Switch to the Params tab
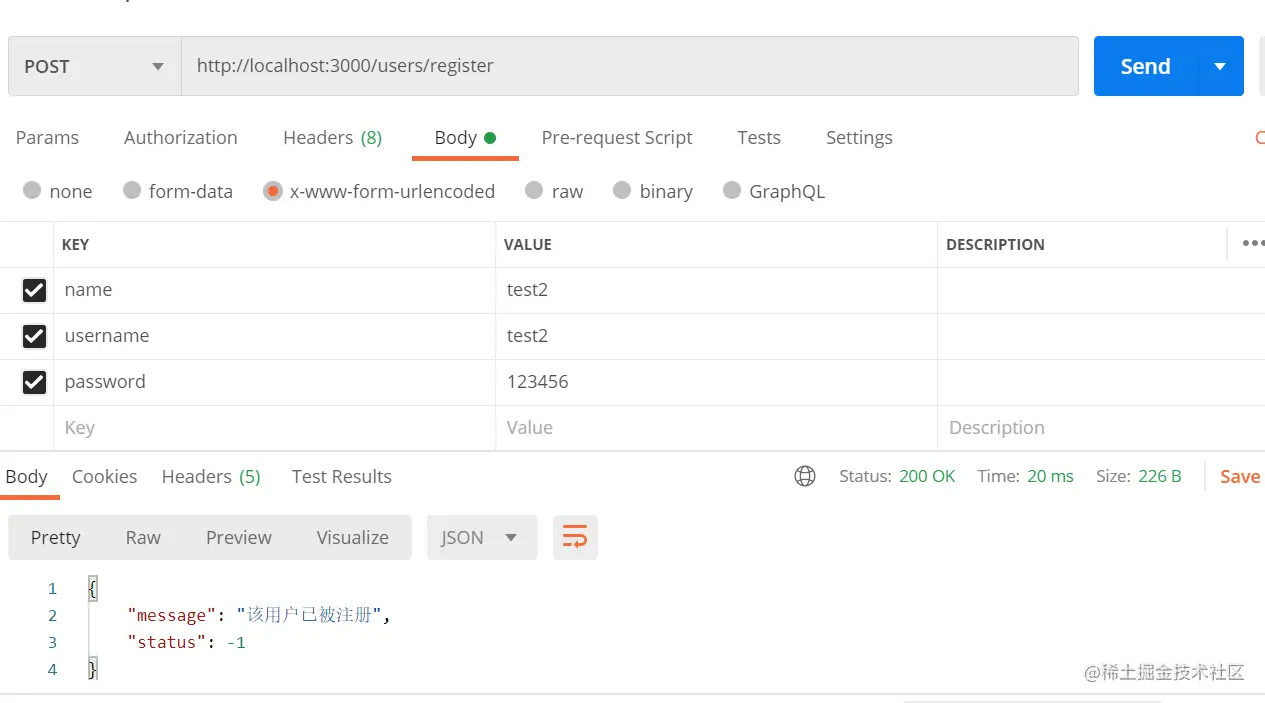1265x703 pixels. [47, 137]
